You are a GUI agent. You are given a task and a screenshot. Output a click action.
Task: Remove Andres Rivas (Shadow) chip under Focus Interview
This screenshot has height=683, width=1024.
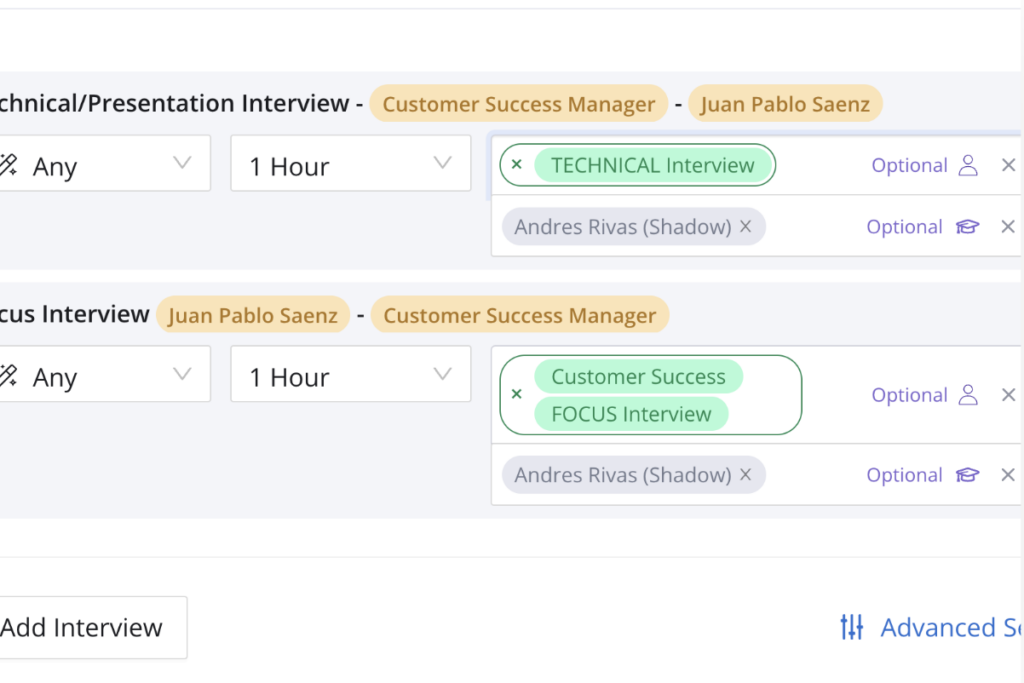[x=746, y=475]
